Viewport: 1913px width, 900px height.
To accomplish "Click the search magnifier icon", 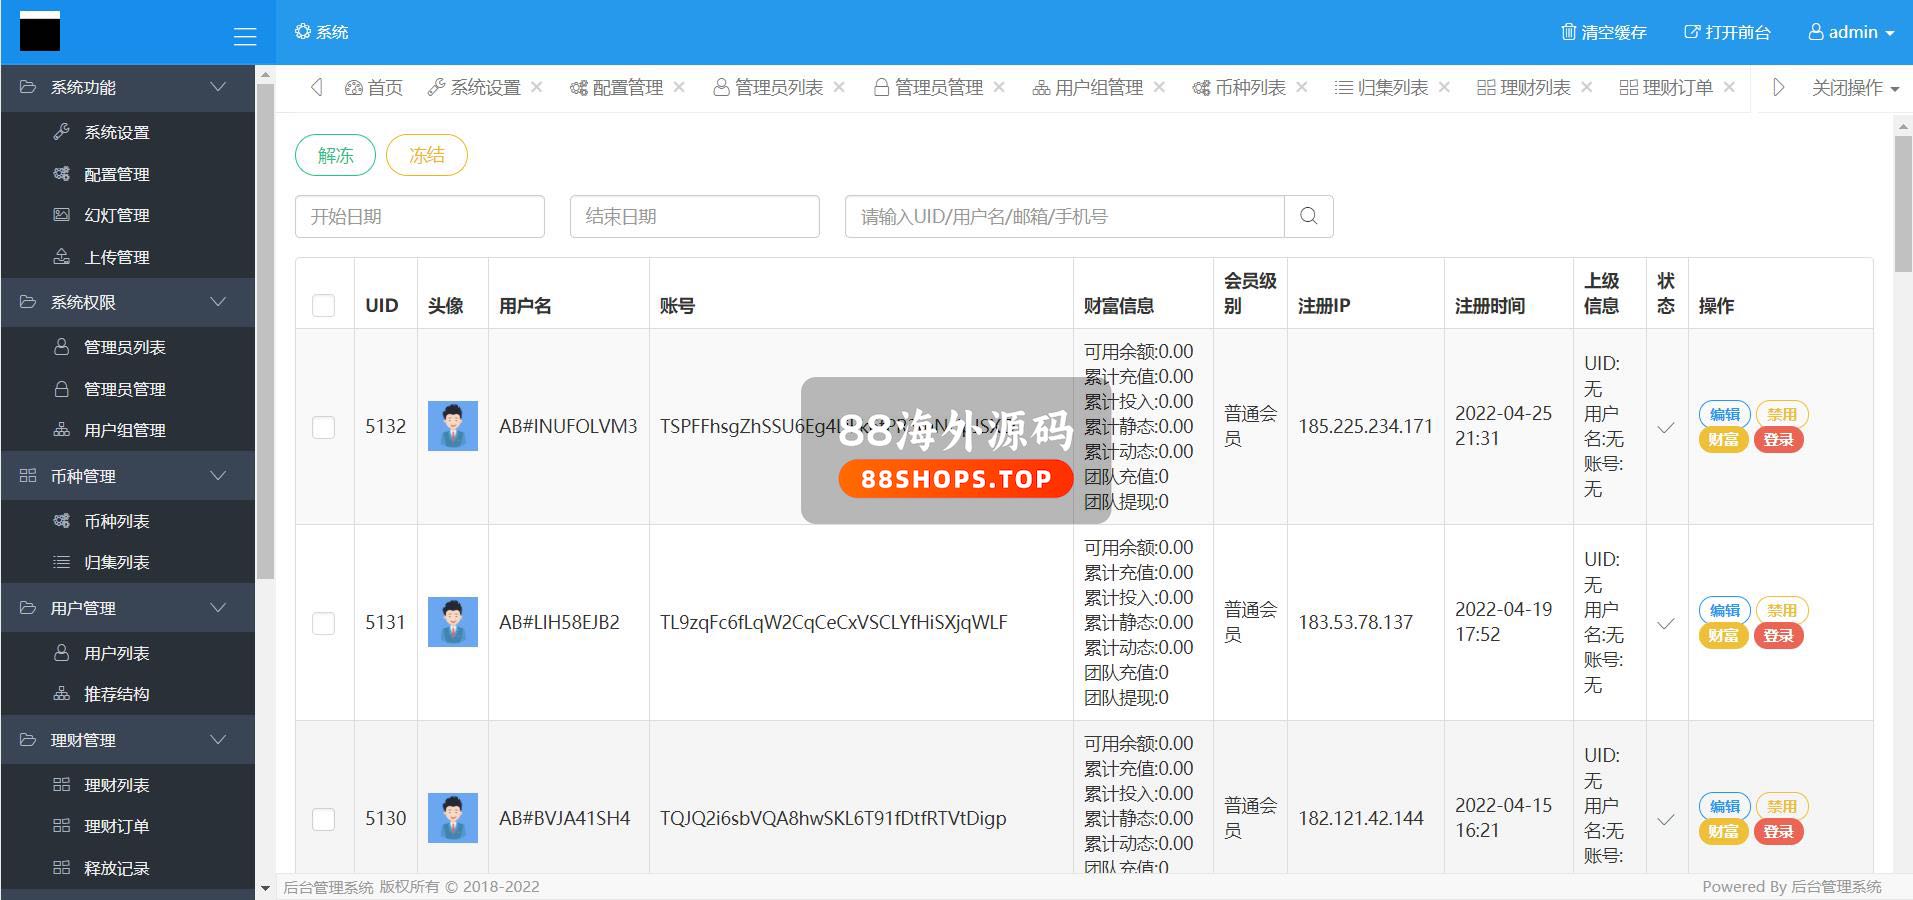I will [1308, 216].
